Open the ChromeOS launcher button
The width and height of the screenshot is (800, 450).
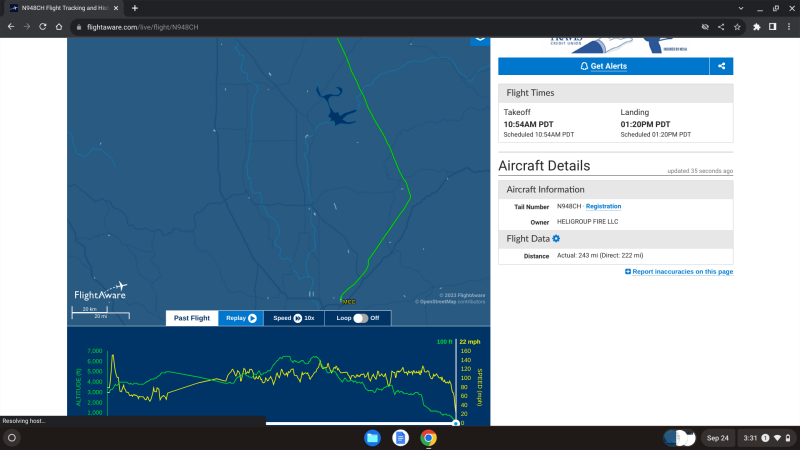12,438
